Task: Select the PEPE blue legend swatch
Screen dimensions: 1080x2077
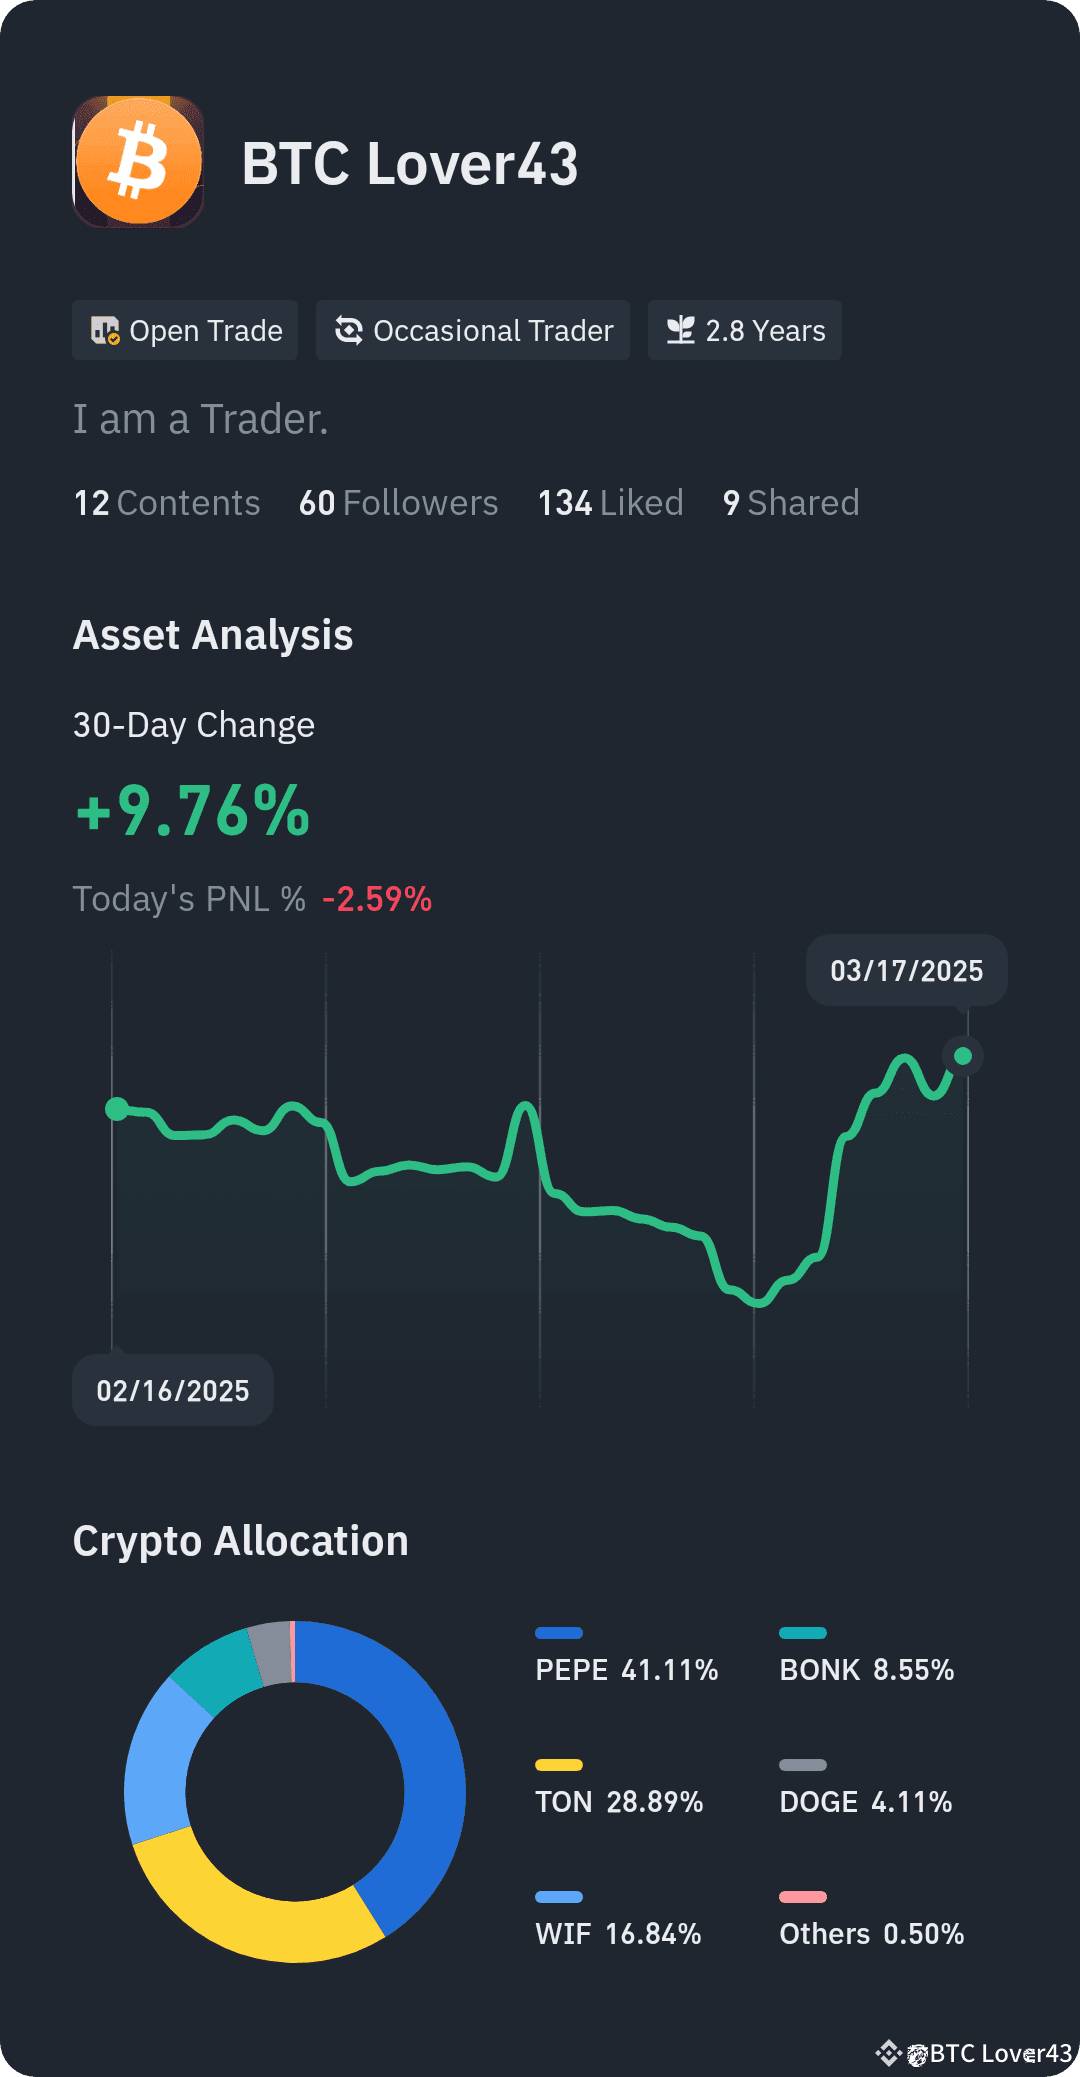Action: [559, 1633]
